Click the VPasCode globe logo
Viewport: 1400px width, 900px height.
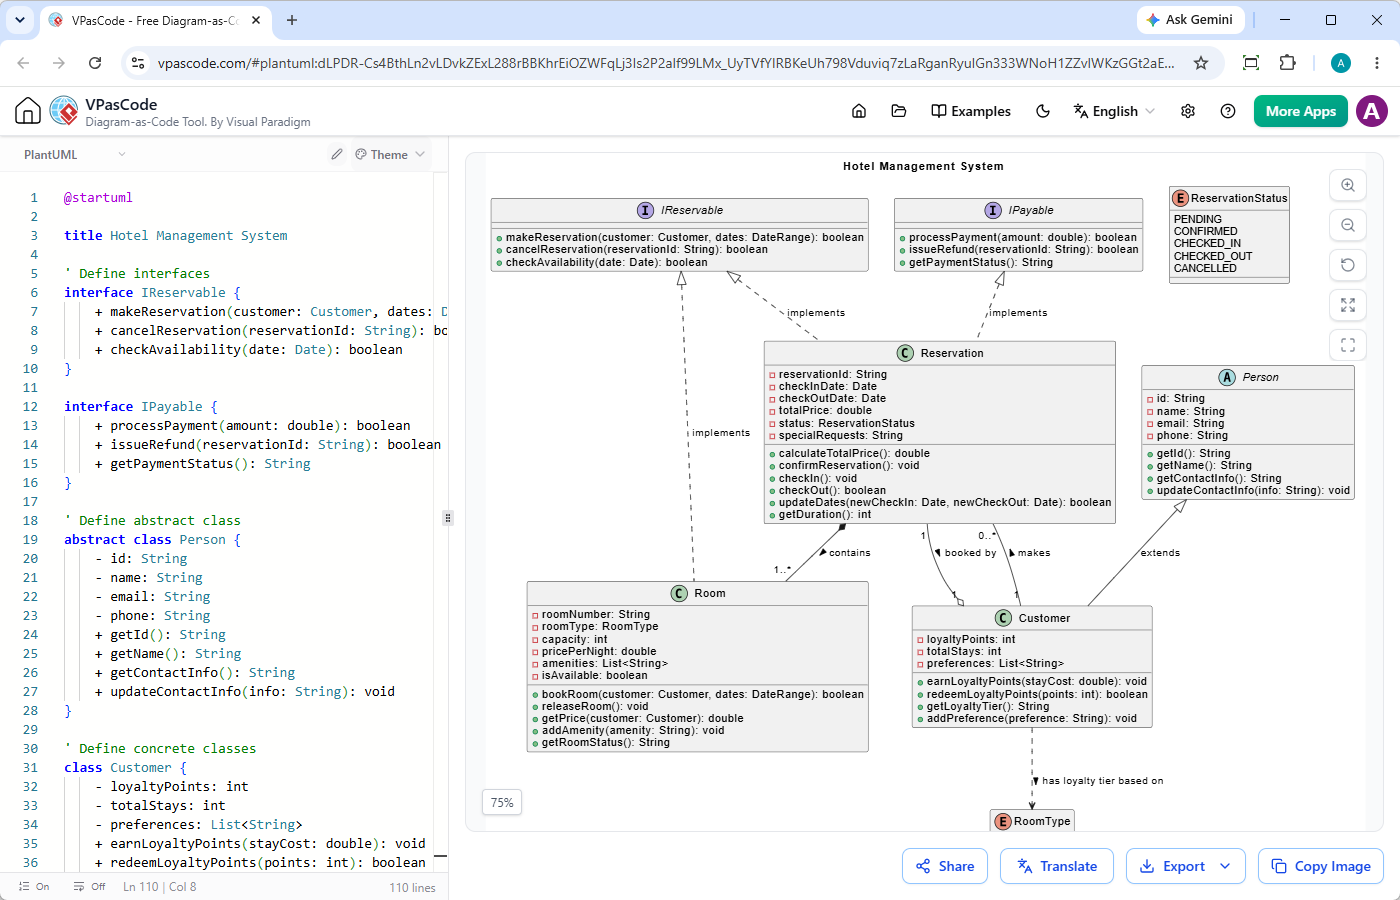(64, 111)
